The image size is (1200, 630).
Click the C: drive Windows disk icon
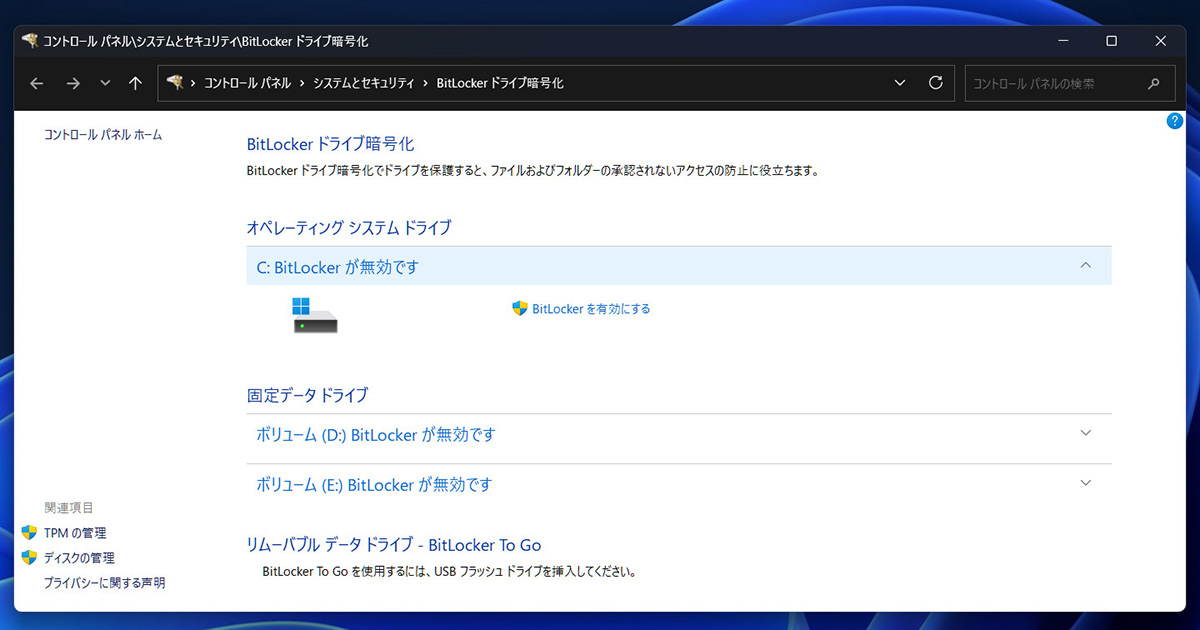(x=315, y=315)
